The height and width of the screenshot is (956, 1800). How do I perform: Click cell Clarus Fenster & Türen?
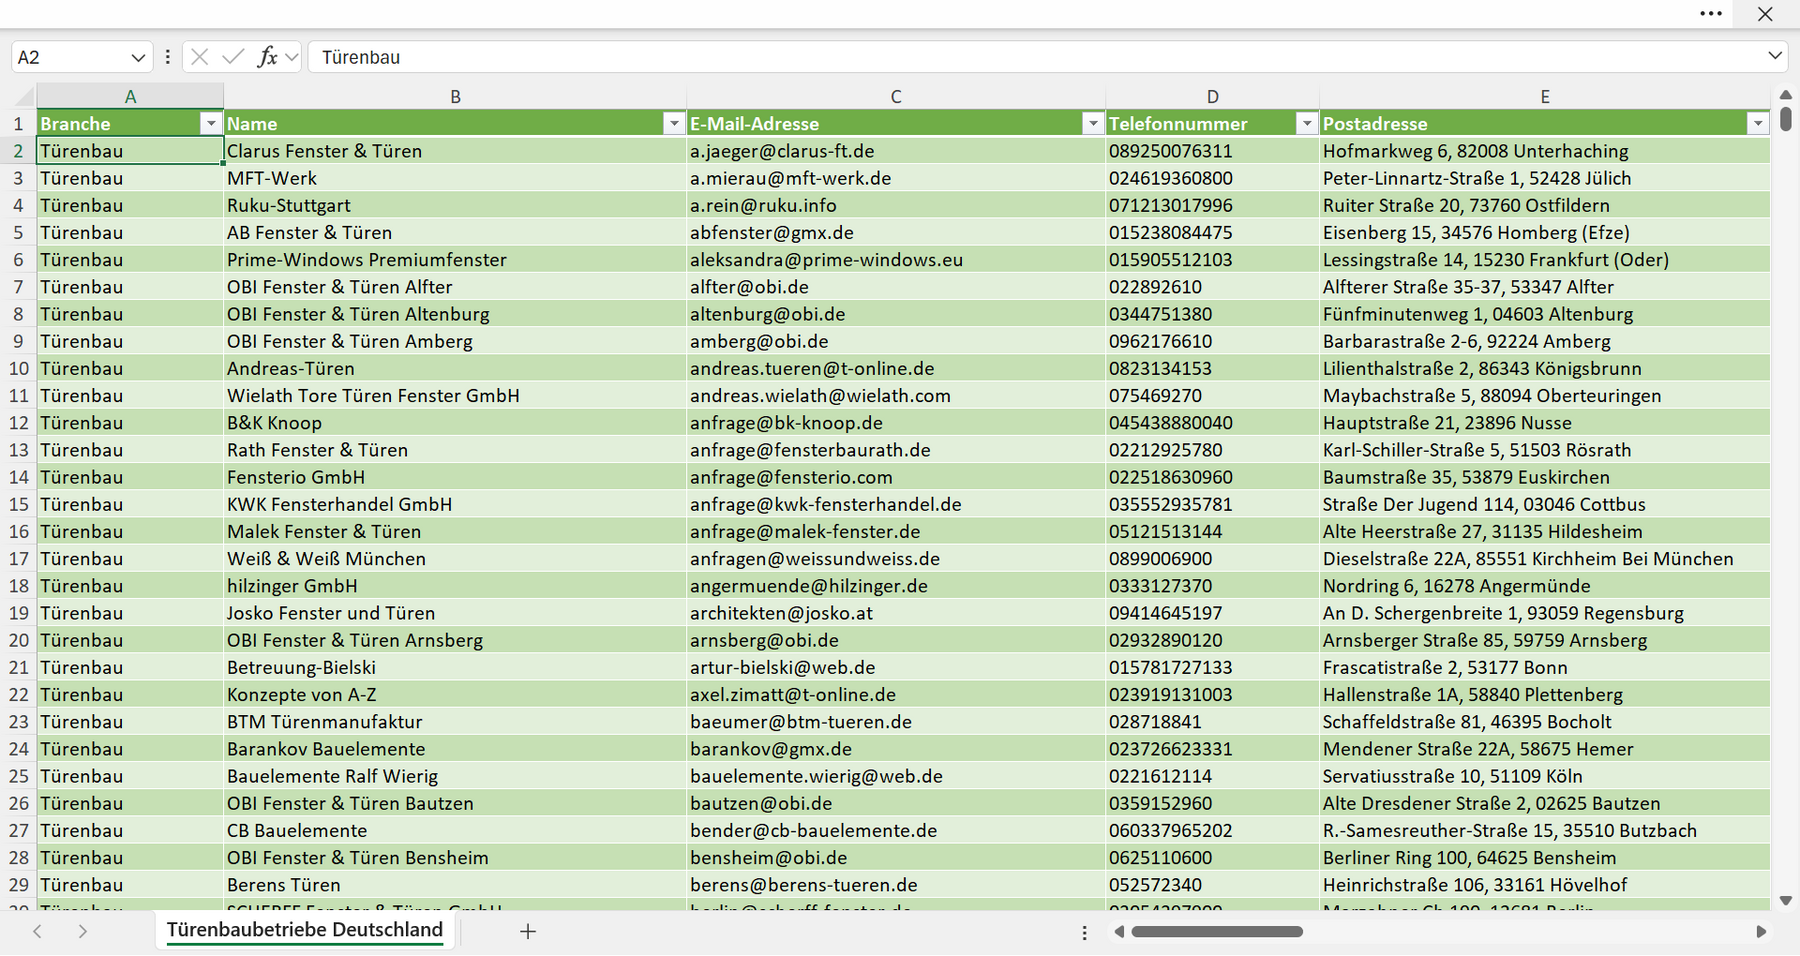pos(455,151)
